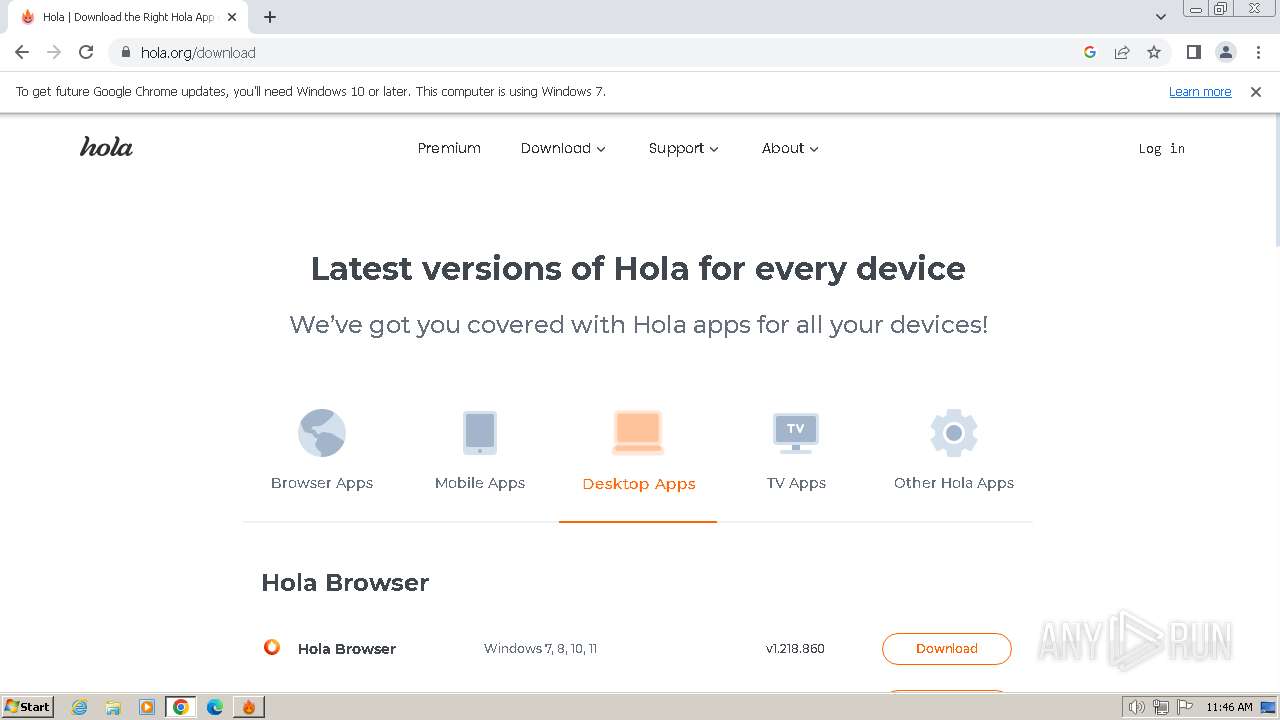The width and height of the screenshot is (1280, 720).
Task: Expand the Support menu
Action: coord(684,148)
